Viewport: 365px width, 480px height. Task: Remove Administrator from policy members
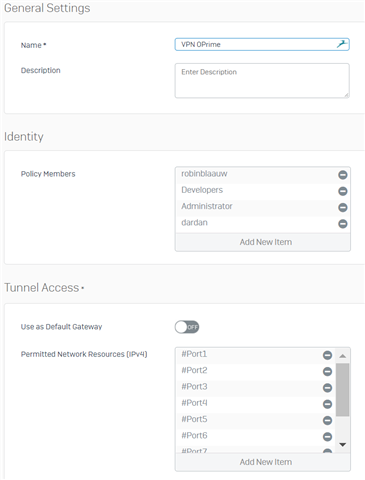pos(343,207)
